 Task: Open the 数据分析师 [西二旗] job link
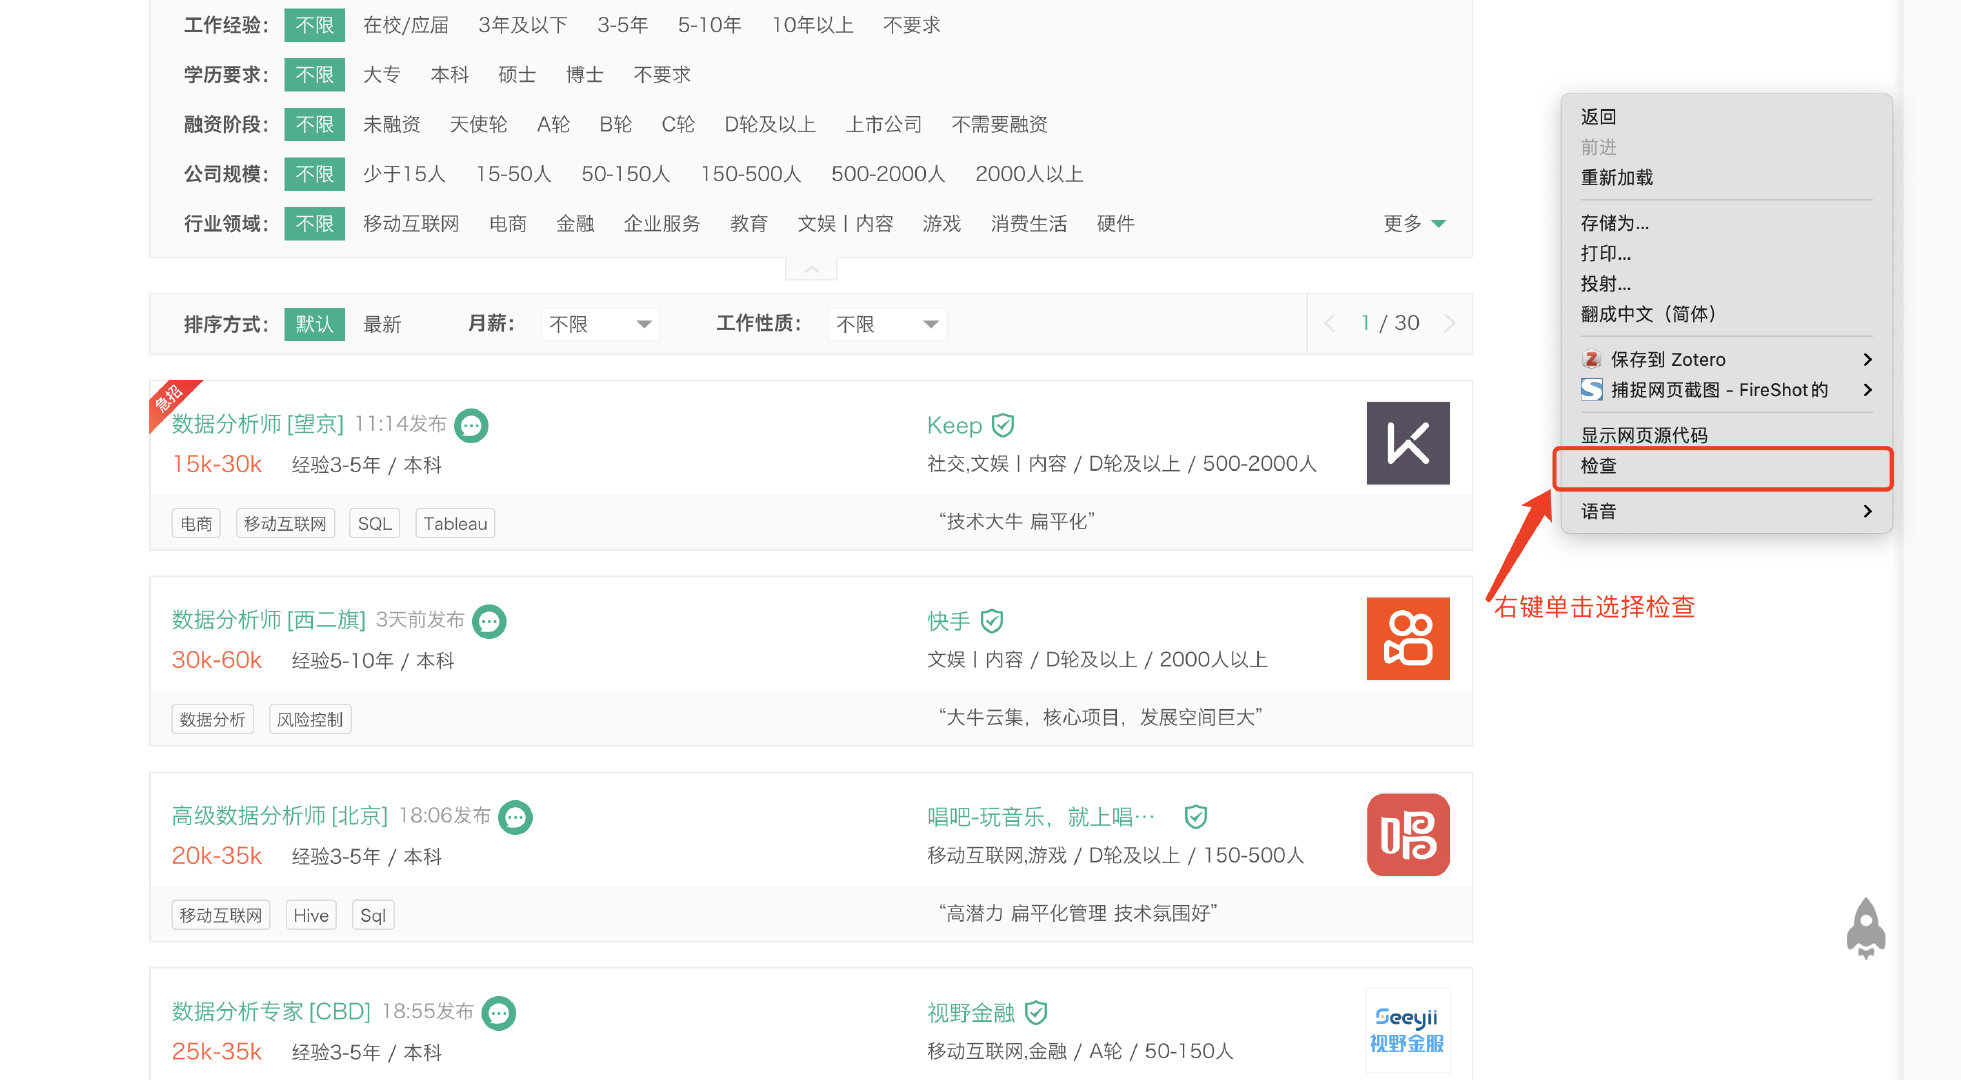(x=268, y=620)
